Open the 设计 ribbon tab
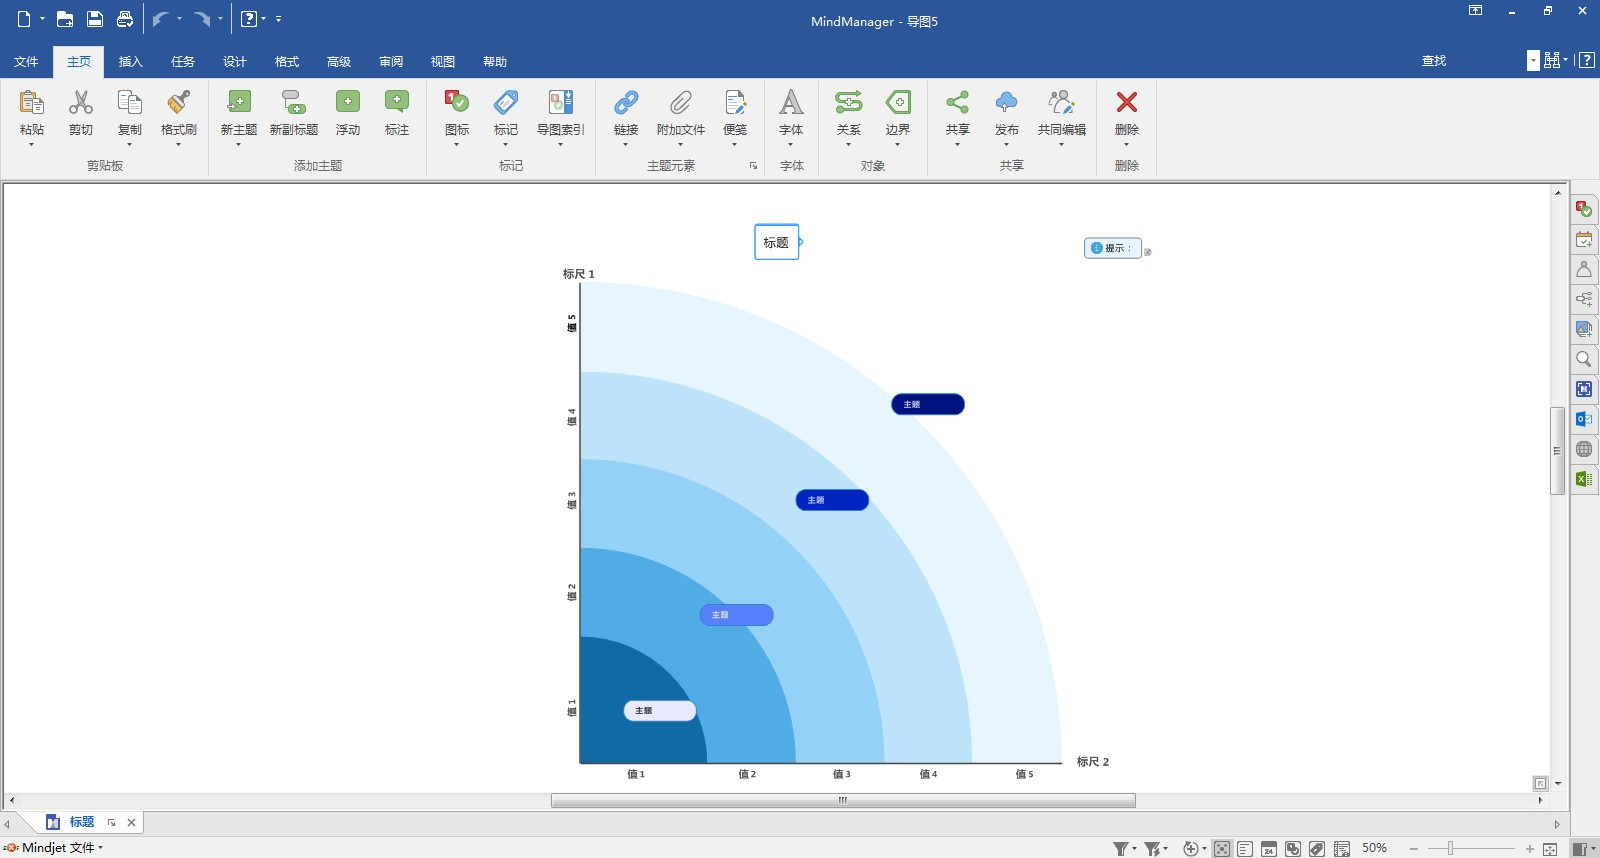This screenshot has width=1600, height=858. coord(235,62)
